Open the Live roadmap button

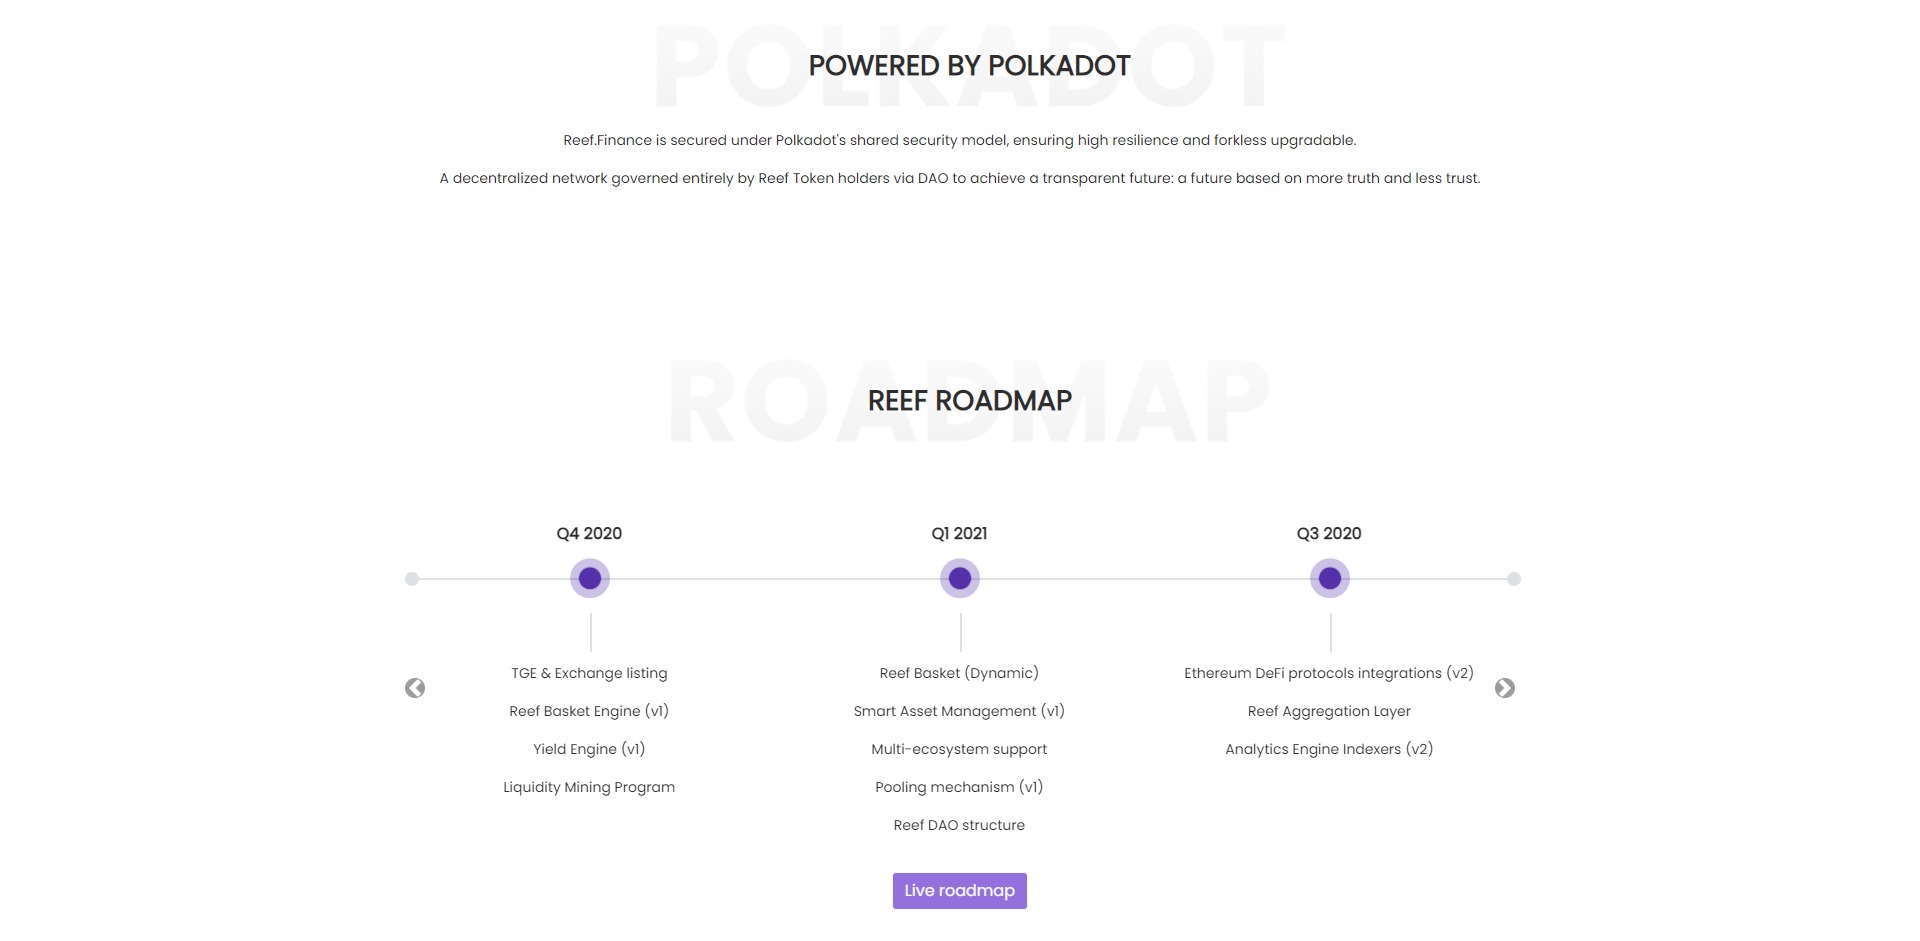pos(960,891)
